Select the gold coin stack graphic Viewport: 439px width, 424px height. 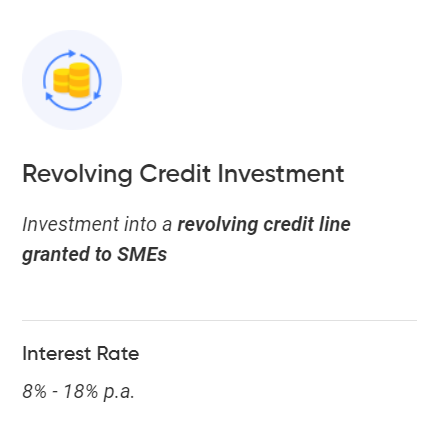pos(72,80)
